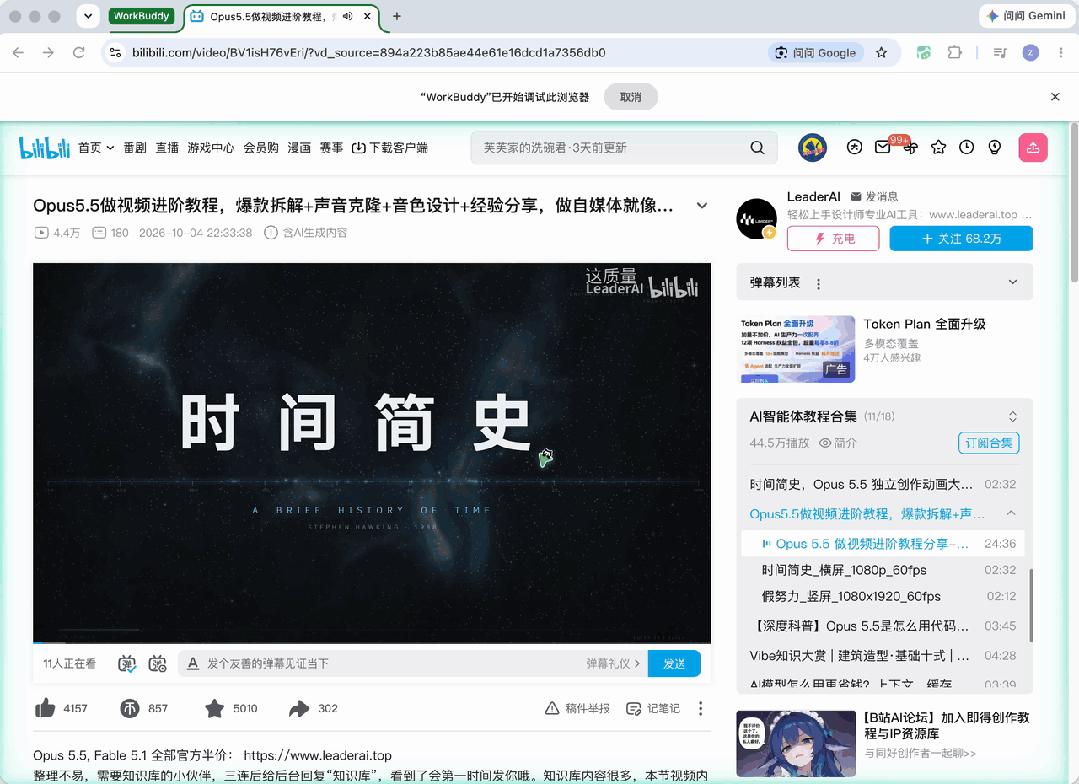The width and height of the screenshot is (1079, 784).
Task: Open the membership icon next to the avatar
Action: coord(854,147)
